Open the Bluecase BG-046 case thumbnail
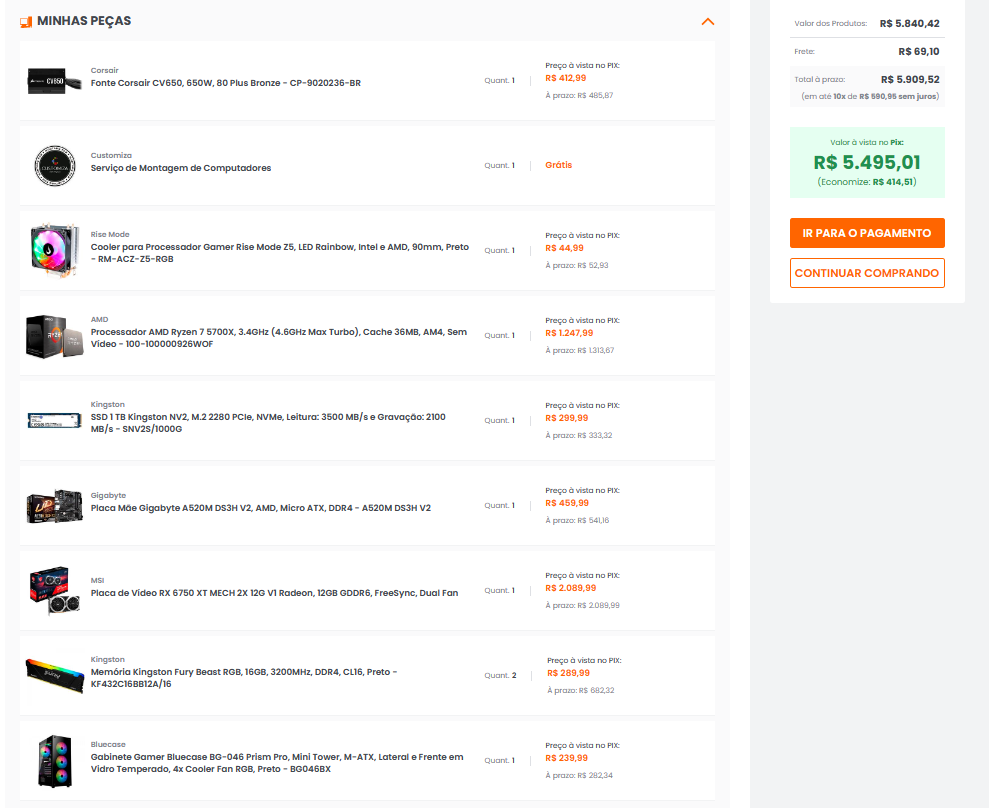The height and width of the screenshot is (808, 989). [x=55, y=761]
